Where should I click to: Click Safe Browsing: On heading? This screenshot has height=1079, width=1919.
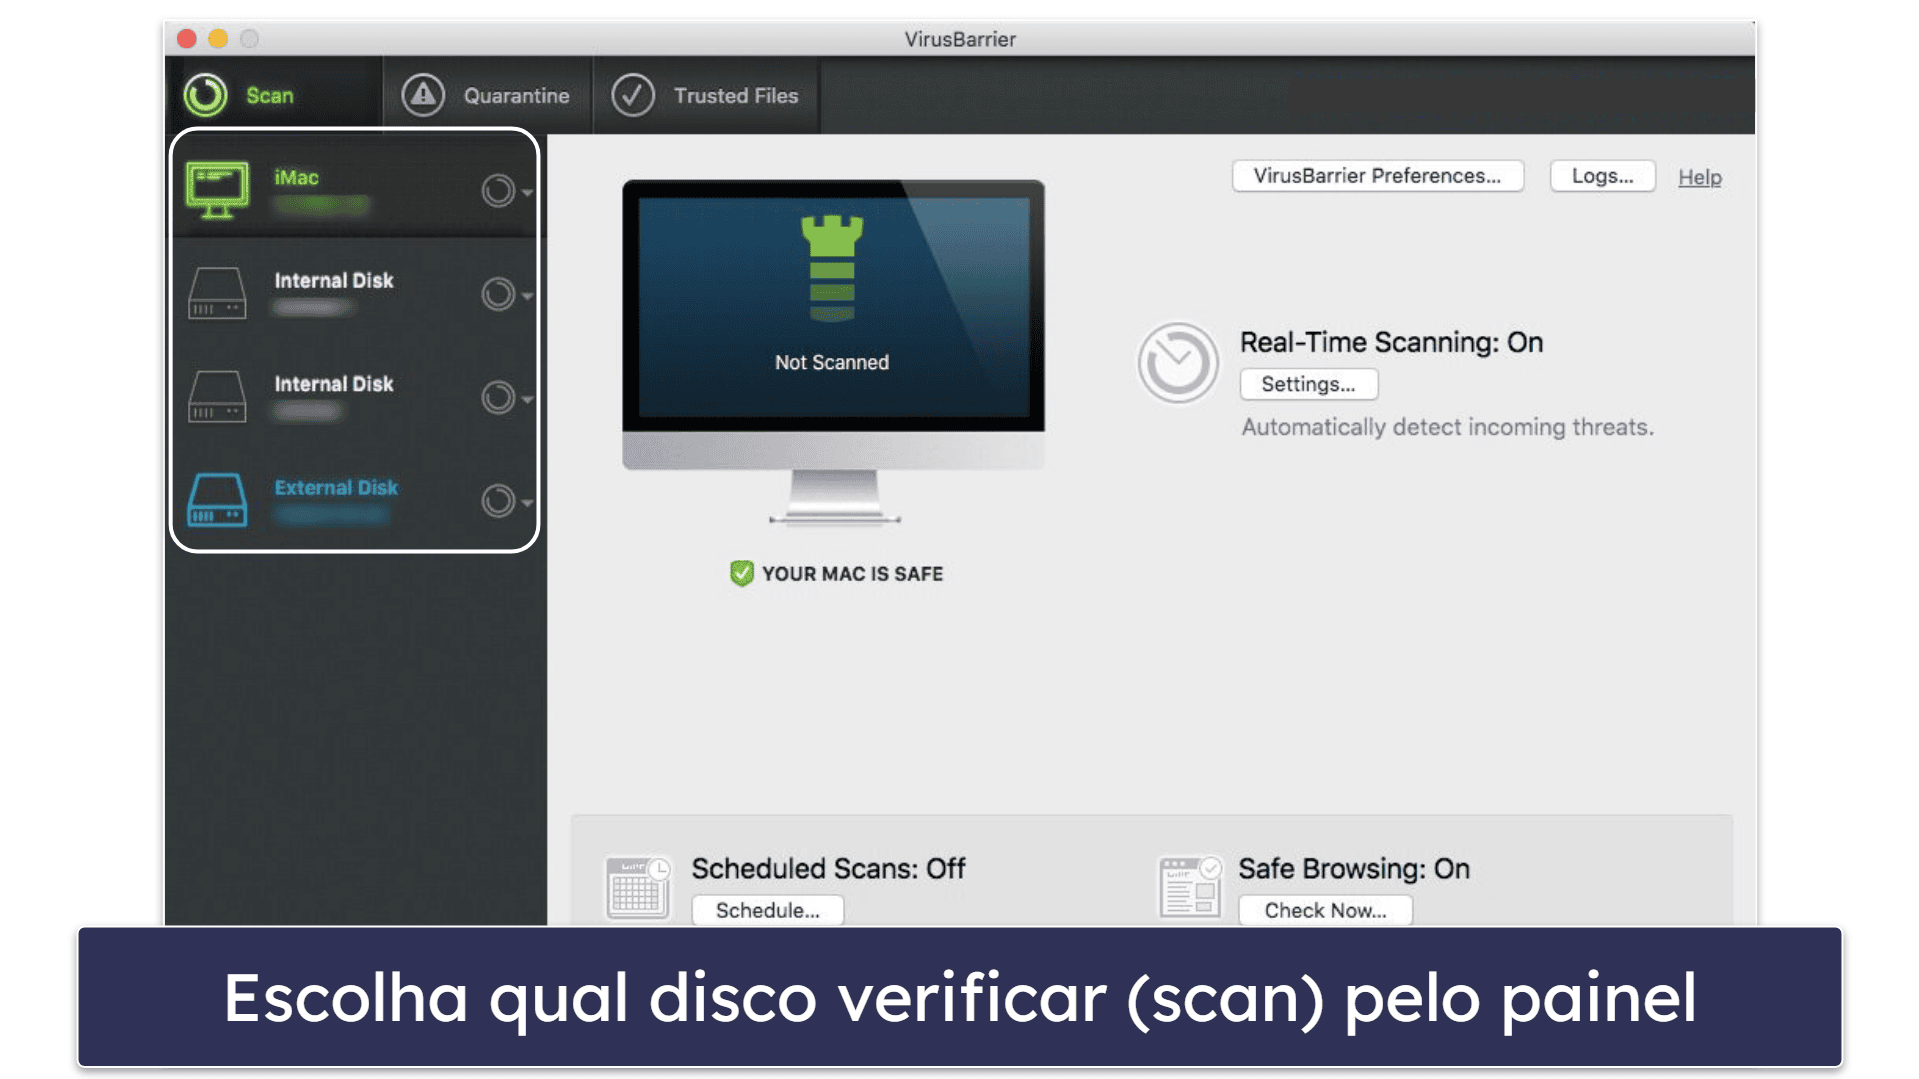click(1354, 868)
